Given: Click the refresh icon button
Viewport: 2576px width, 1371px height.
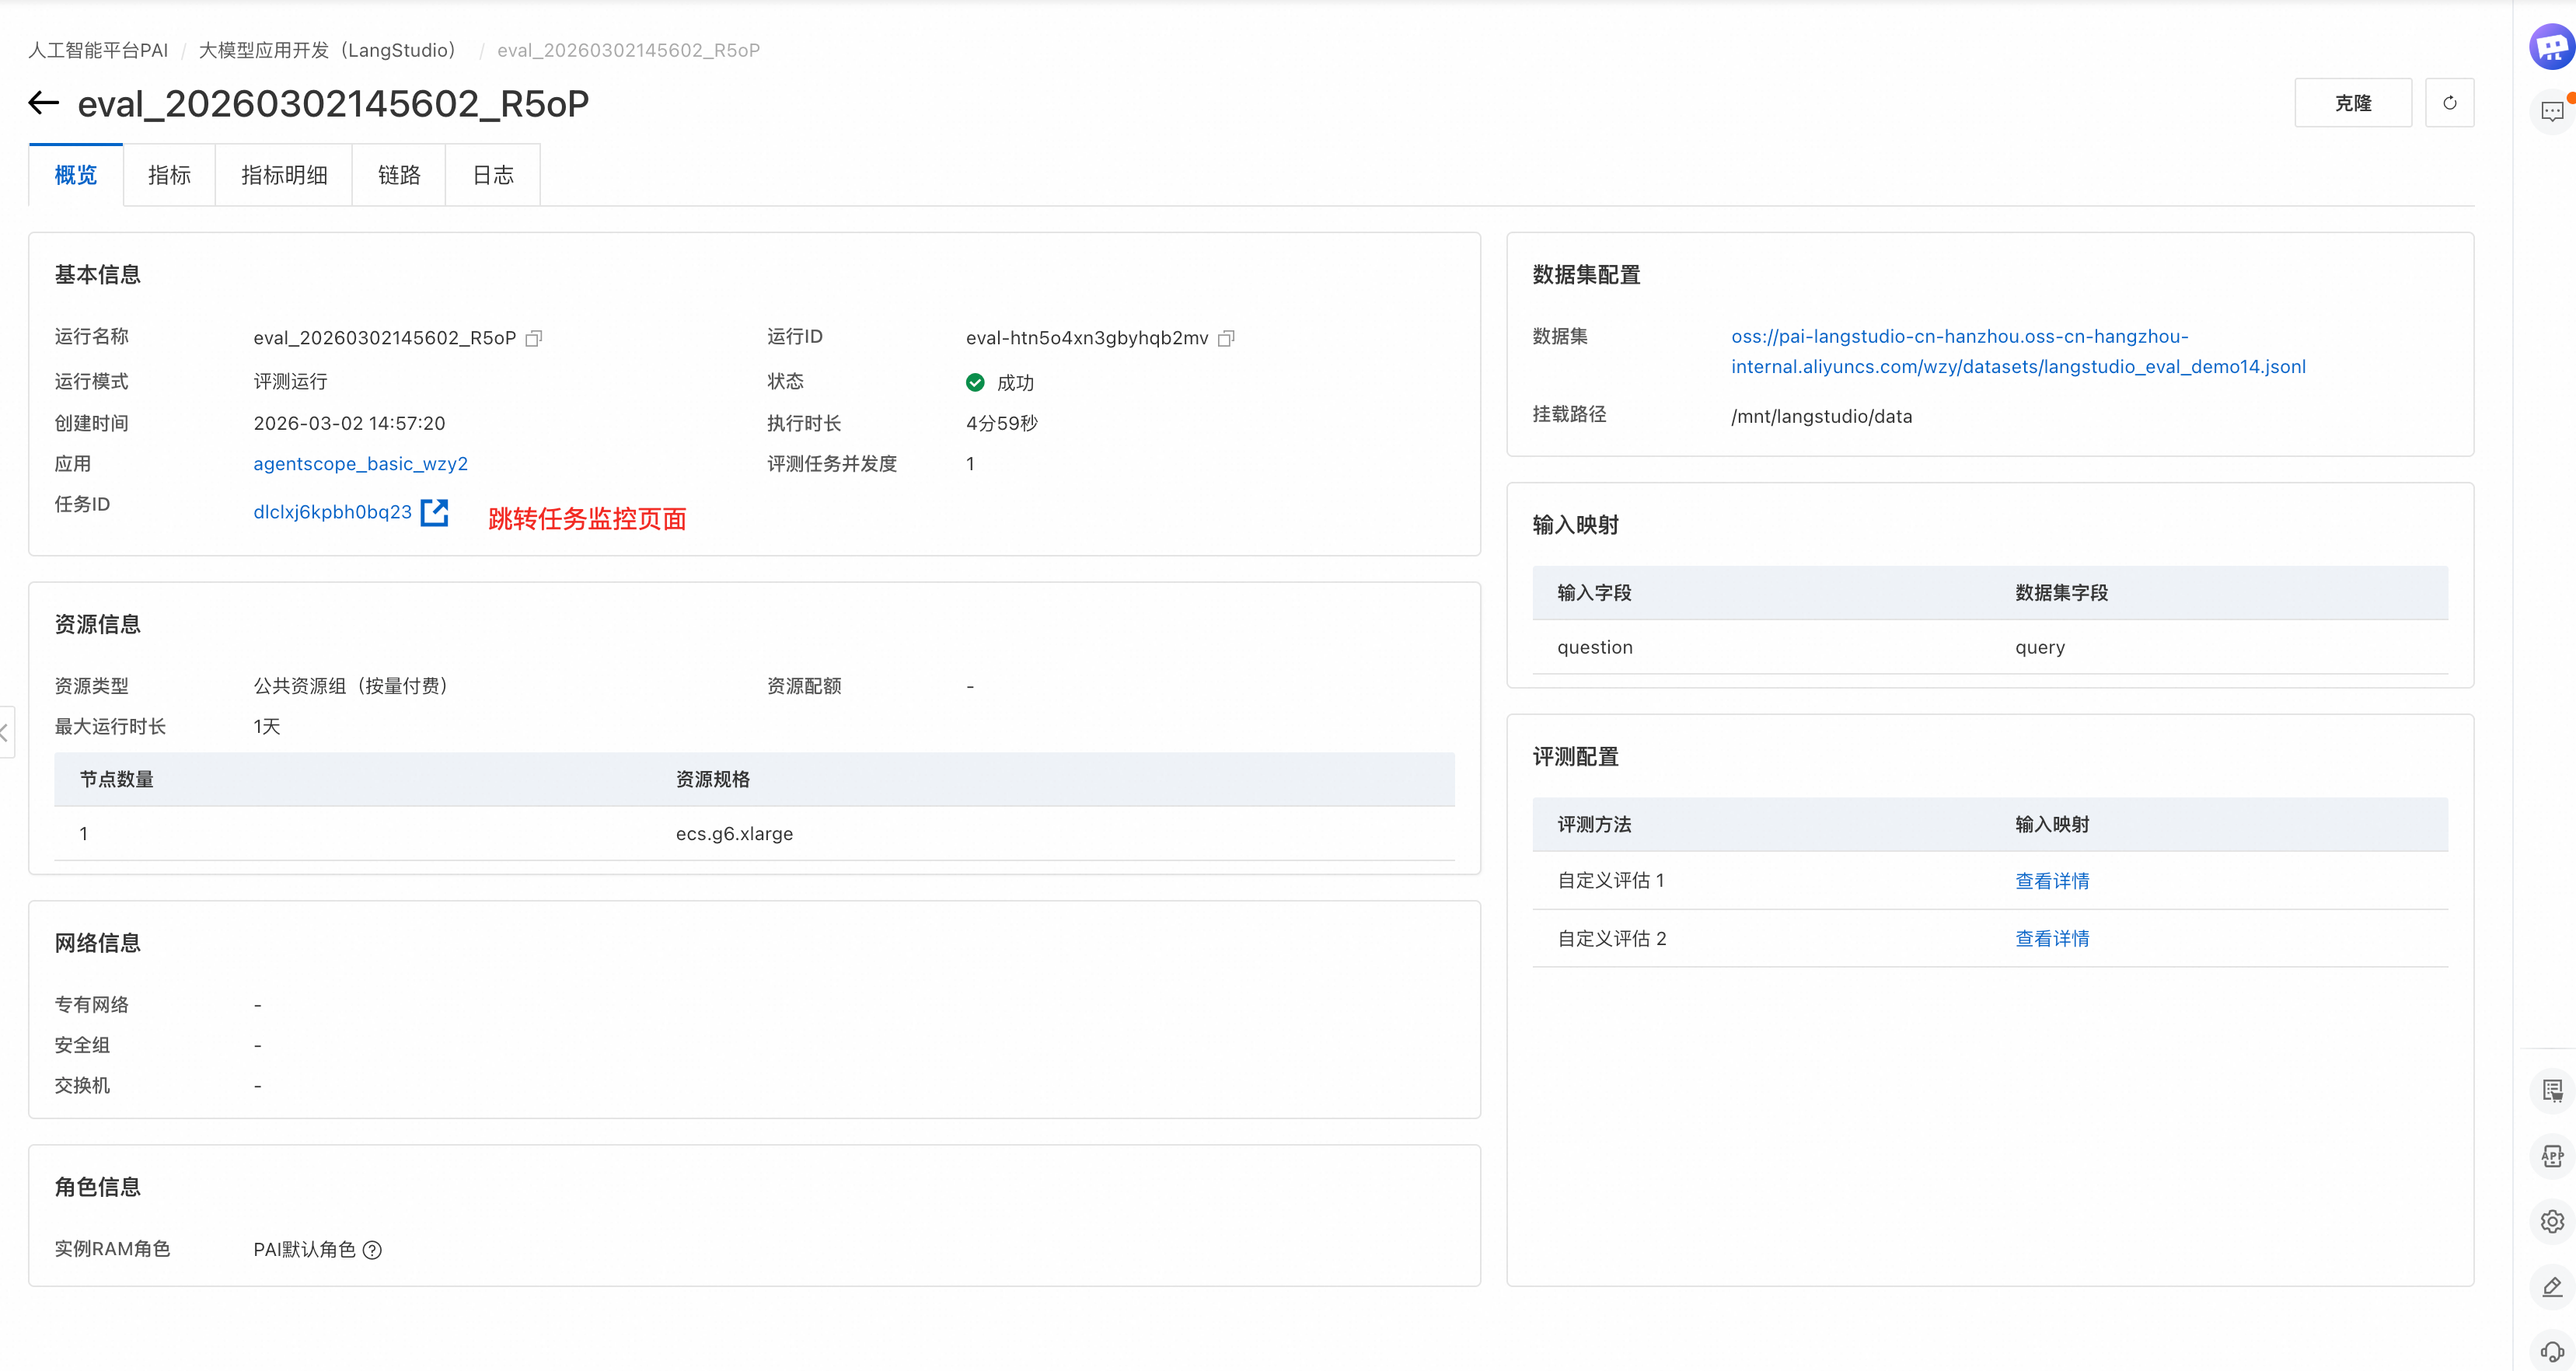Looking at the screenshot, I should 2449,103.
